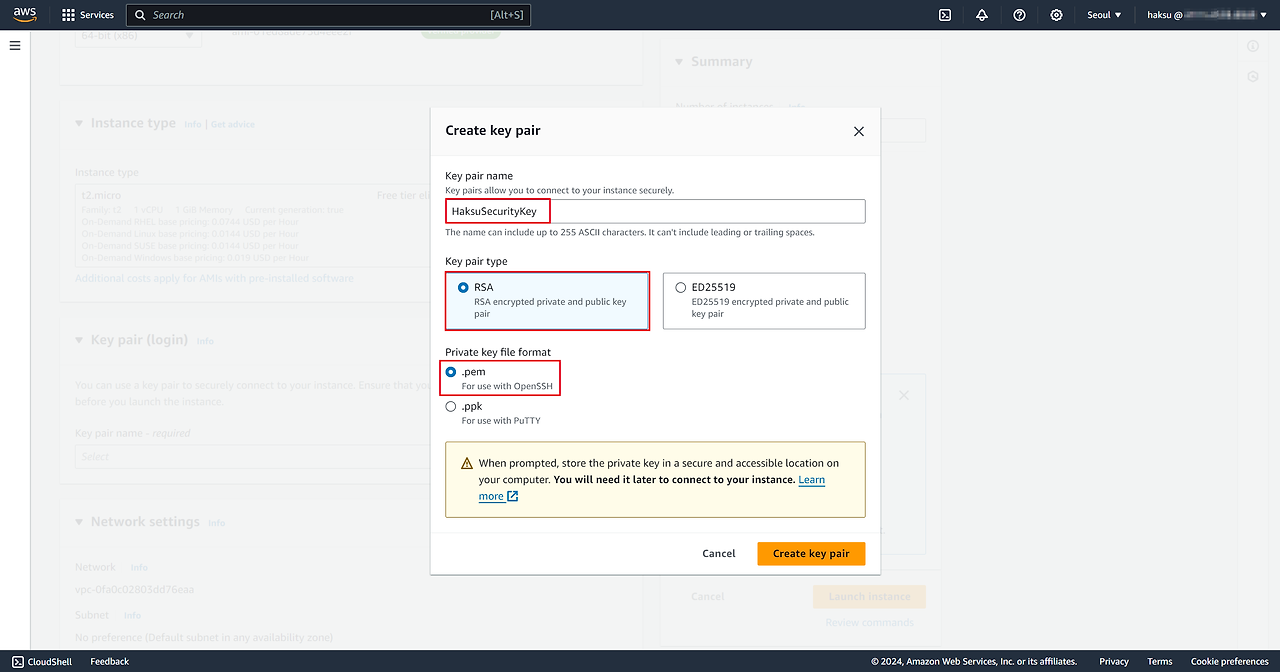Choose .pem private key format

point(451,372)
